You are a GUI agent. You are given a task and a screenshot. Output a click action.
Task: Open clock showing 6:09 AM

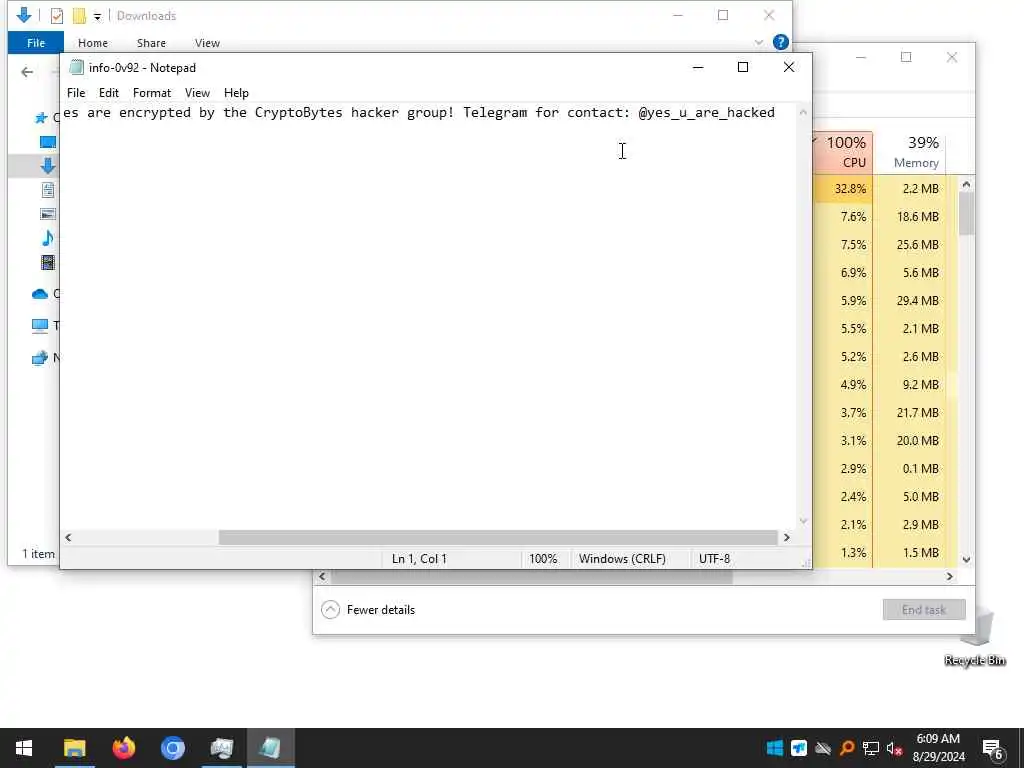938,748
